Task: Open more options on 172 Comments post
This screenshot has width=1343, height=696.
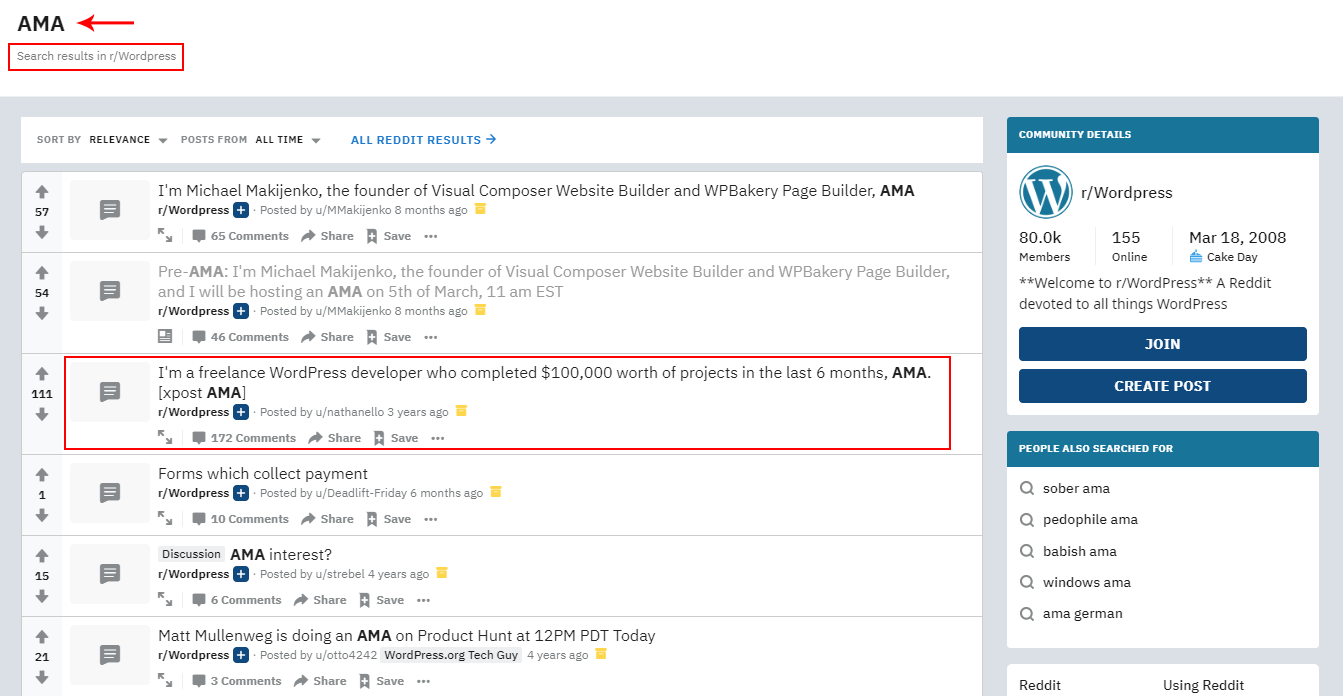Action: coord(438,438)
